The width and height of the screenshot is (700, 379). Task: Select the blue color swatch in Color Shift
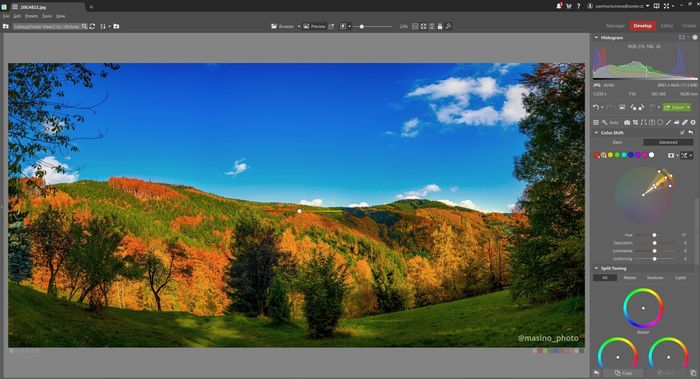[631, 155]
